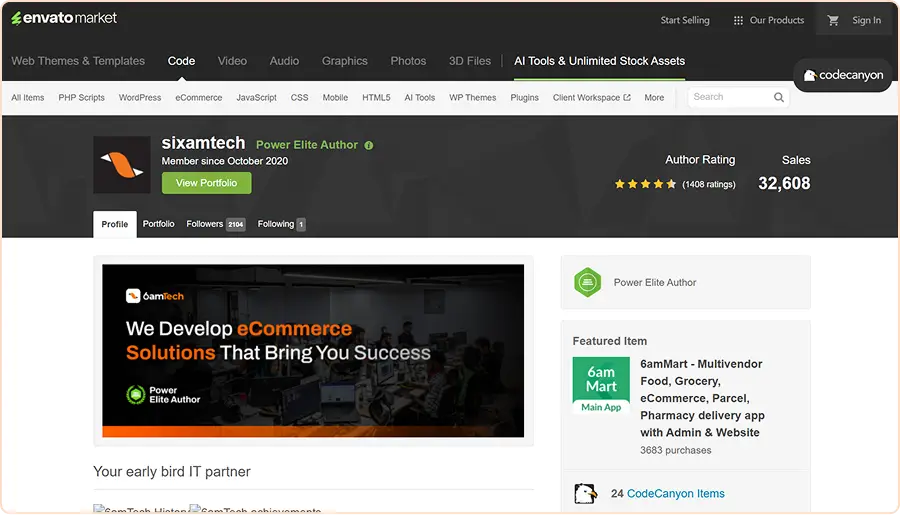Click the CodeCanyon bird icon near 24 items
The image size is (900, 515).
[x=585, y=493]
